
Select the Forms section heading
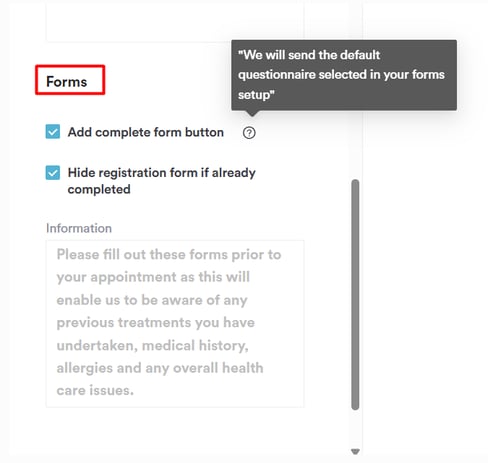[x=67, y=82]
